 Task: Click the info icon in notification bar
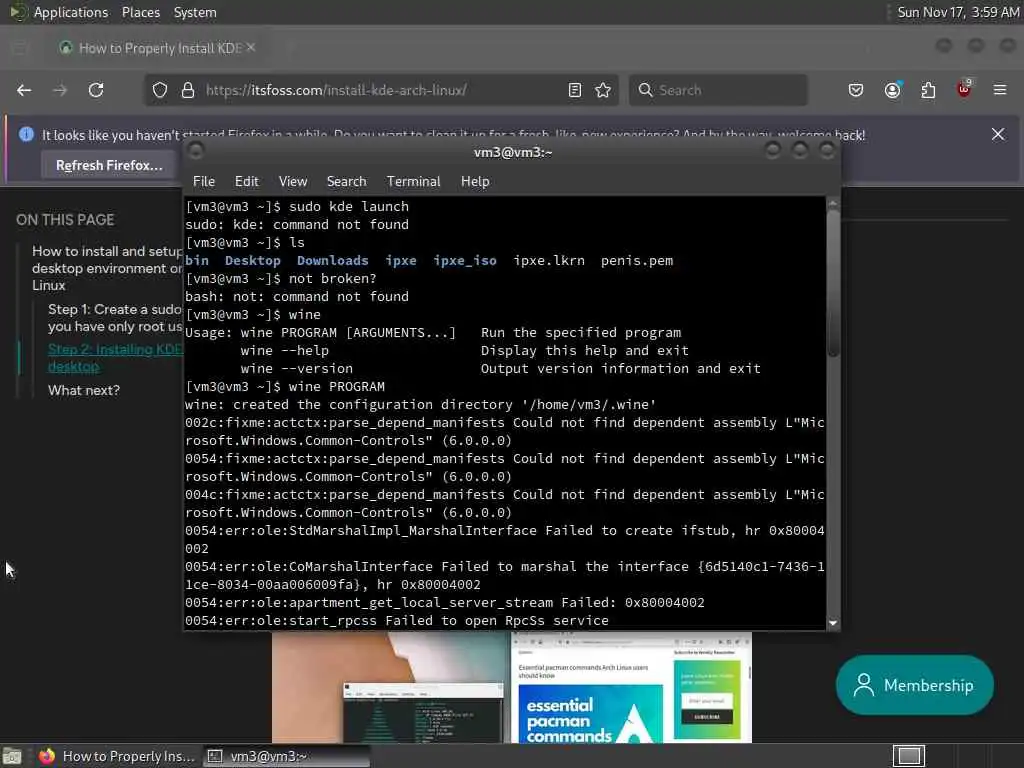[26, 135]
